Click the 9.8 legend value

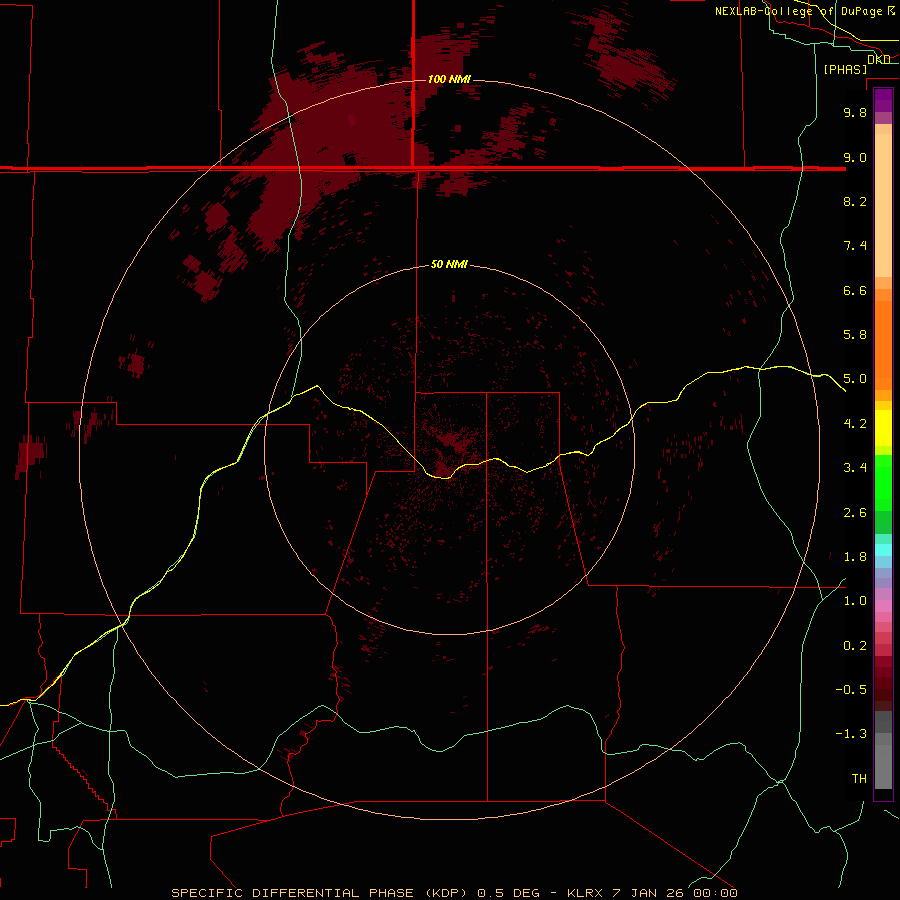click(x=855, y=112)
